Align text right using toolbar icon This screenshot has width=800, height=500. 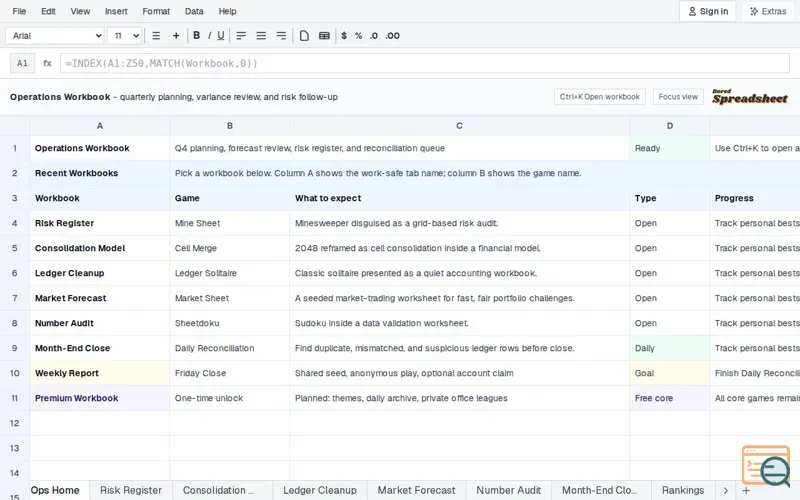click(281, 36)
